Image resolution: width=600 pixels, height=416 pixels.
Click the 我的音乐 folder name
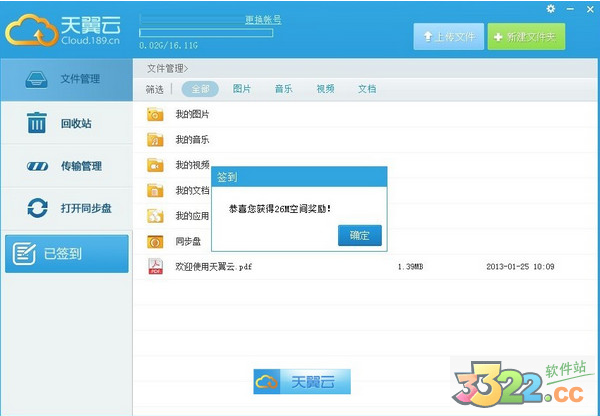(x=192, y=140)
